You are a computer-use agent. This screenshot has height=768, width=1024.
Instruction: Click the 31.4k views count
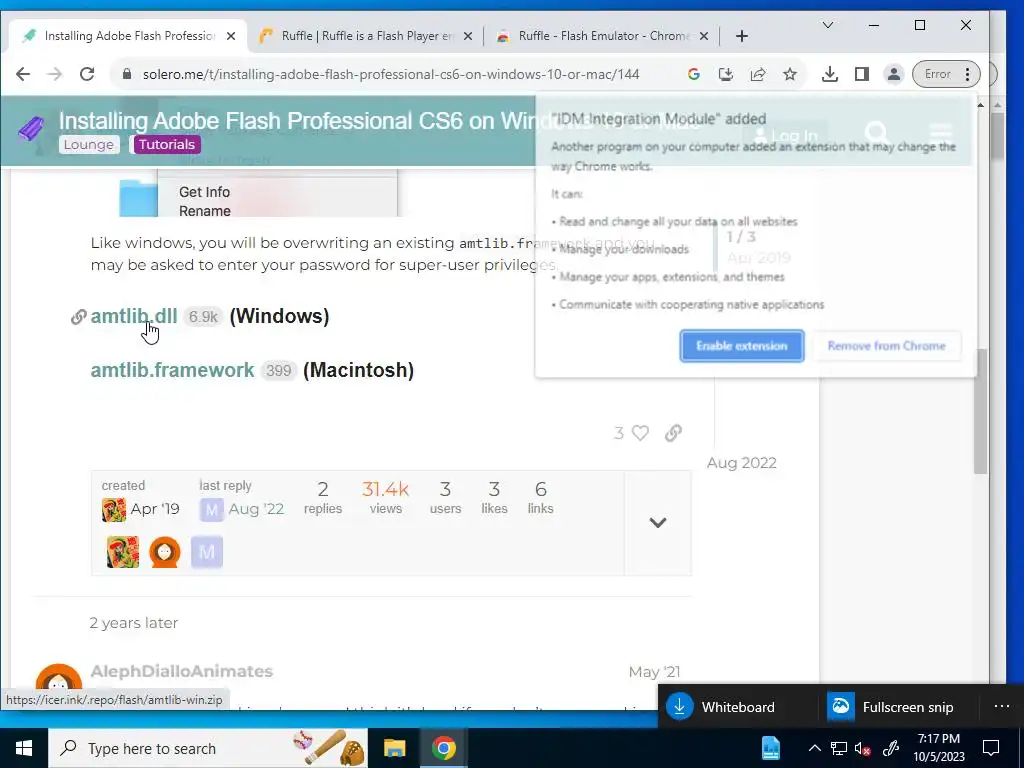coord(385,498)
